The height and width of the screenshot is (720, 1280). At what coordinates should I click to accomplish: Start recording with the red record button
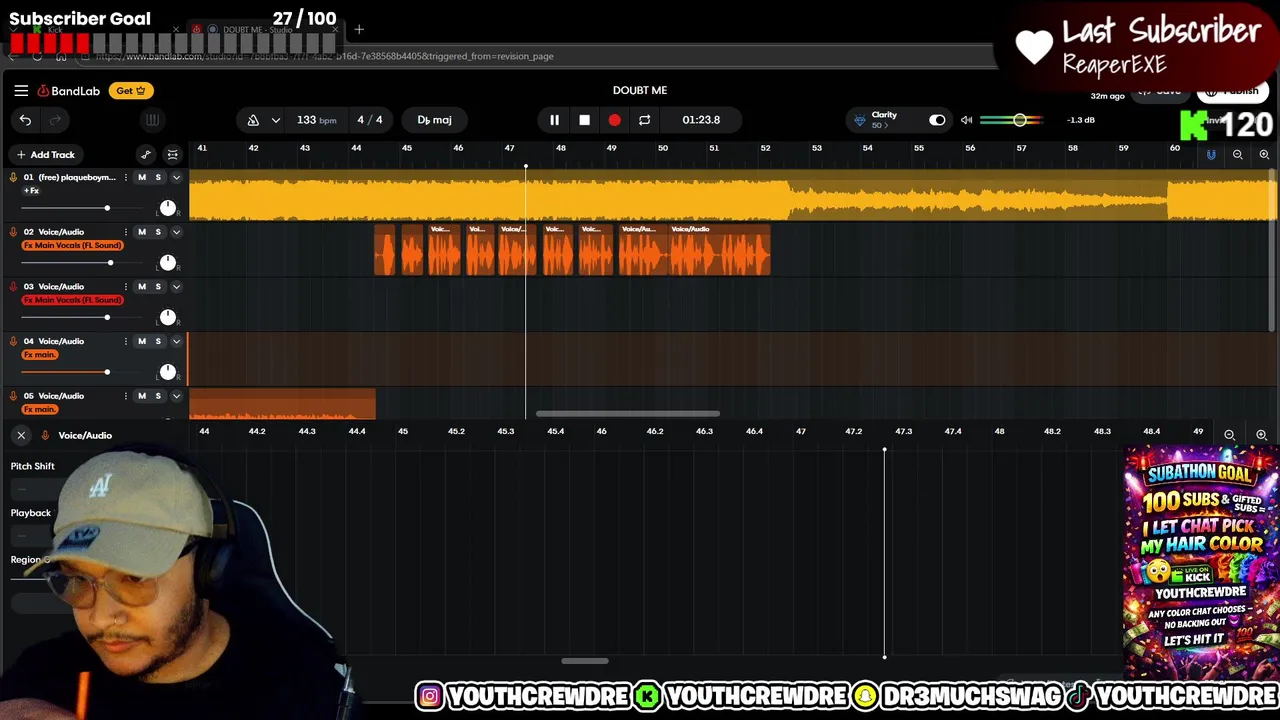coord(614,120)
